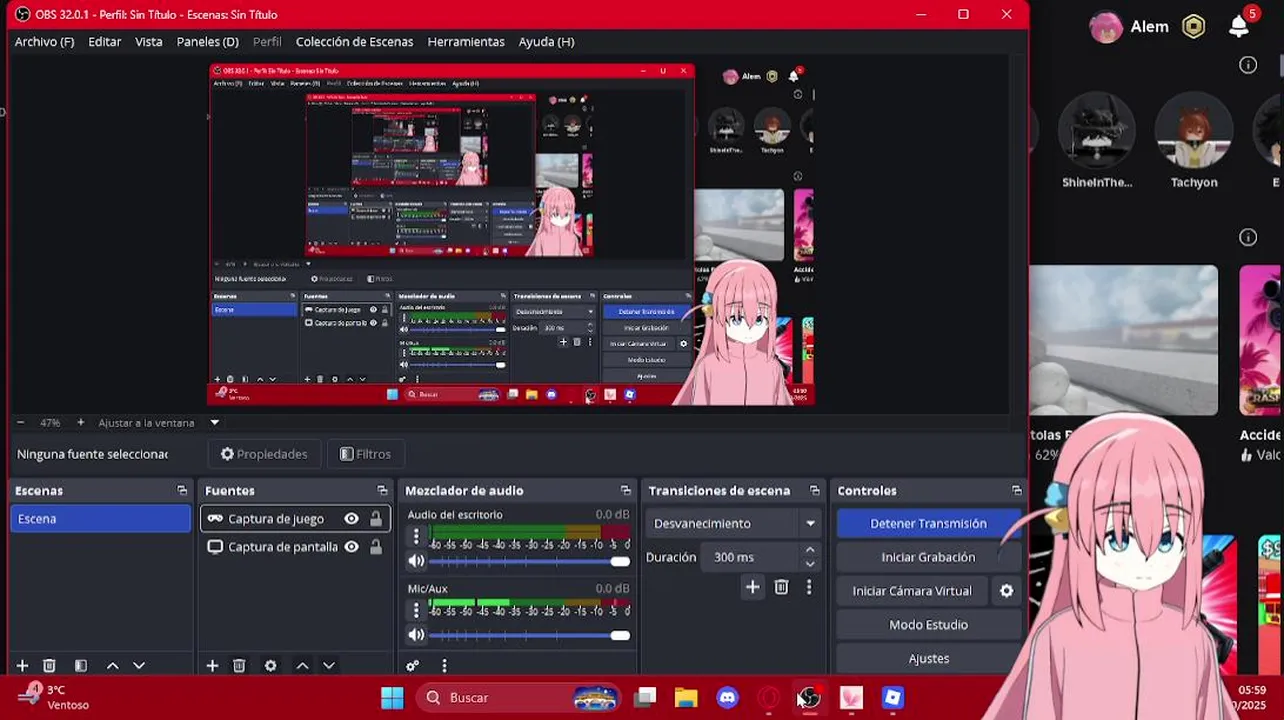The height and width of the screenshot is (720, 1284).
Task: Open the Windows Start menu
Action: pyautogui.click(x=392, y=698)
